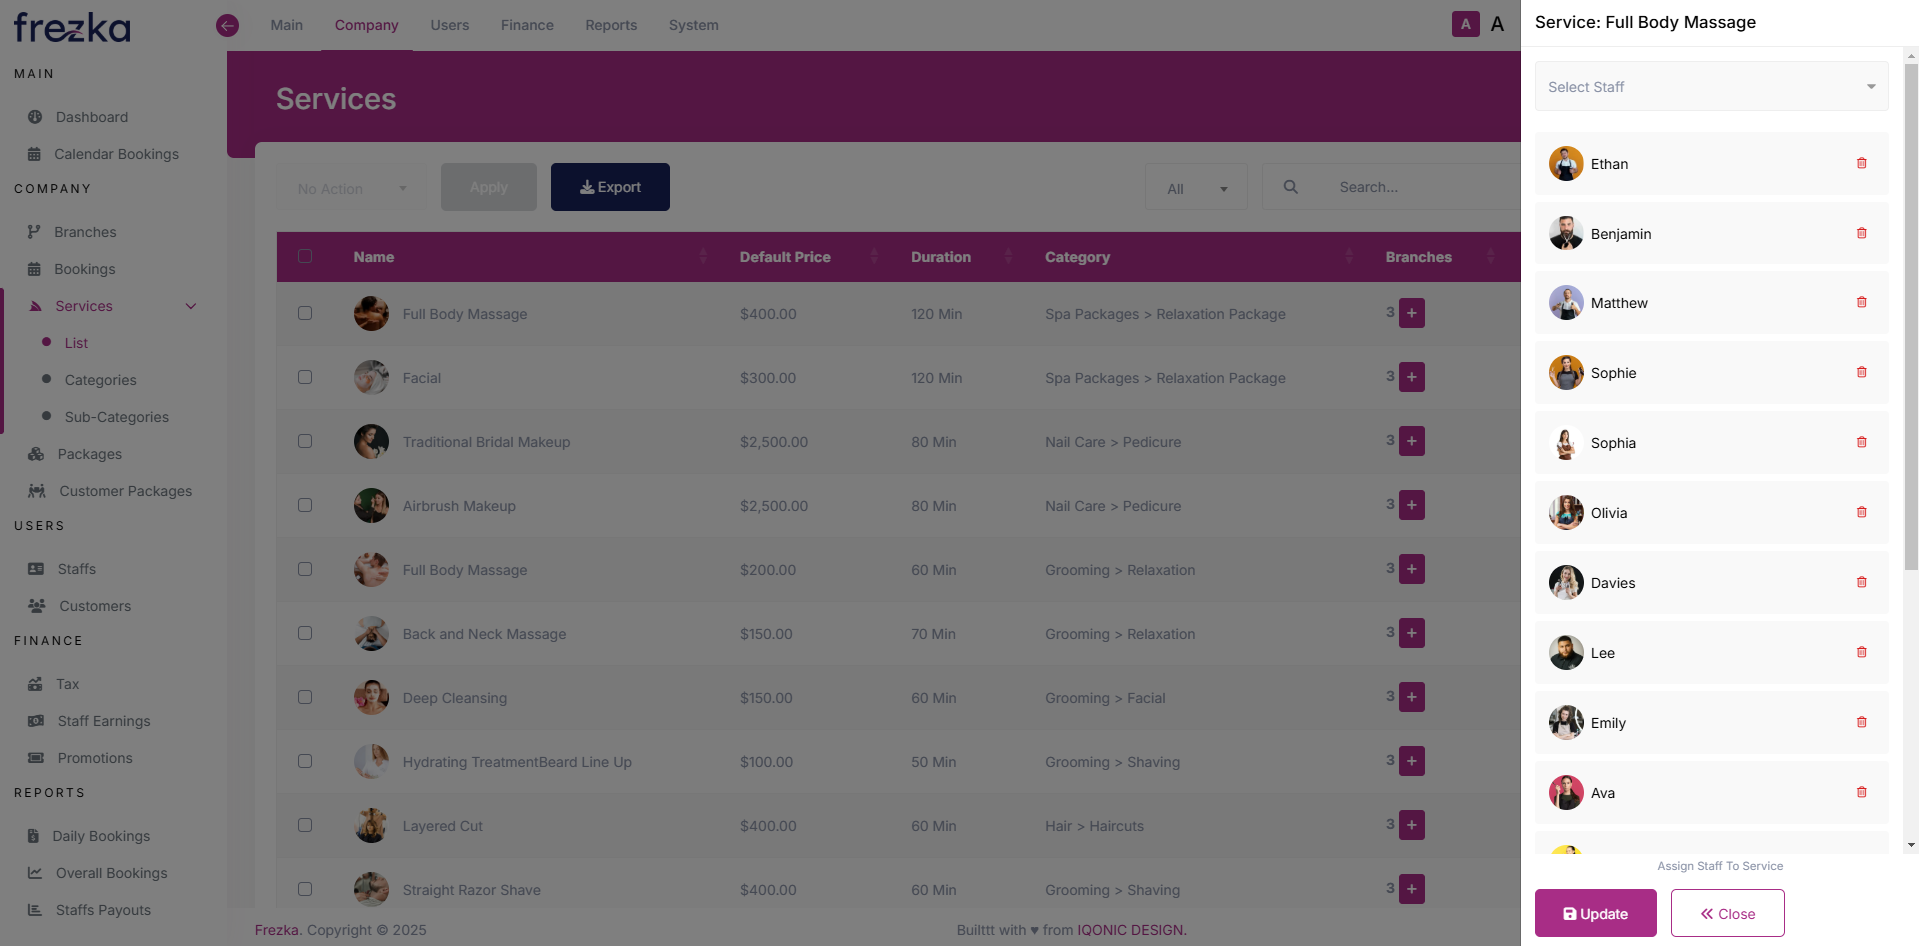Open the No Action dropdown
Image resolution: width=1919 pixels, height=946 pixels.
(x=351, y=188)
